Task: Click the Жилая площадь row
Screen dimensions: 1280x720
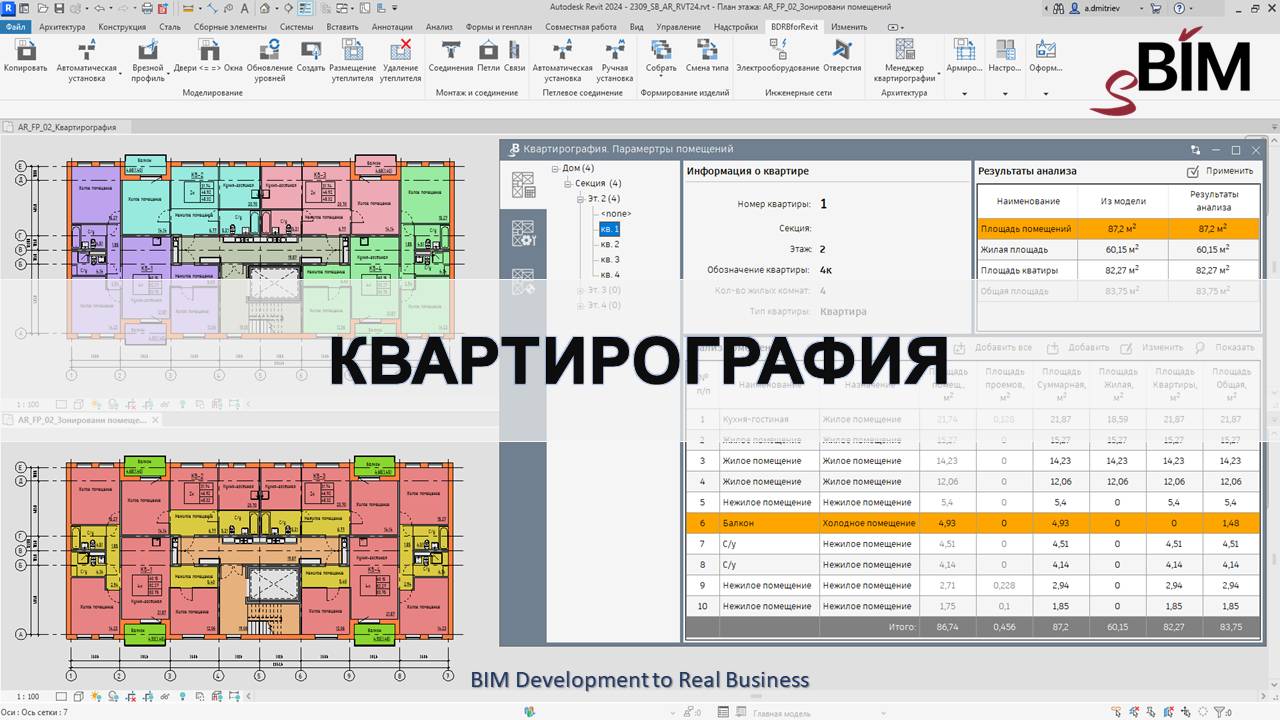Action: click(1118, 250)
